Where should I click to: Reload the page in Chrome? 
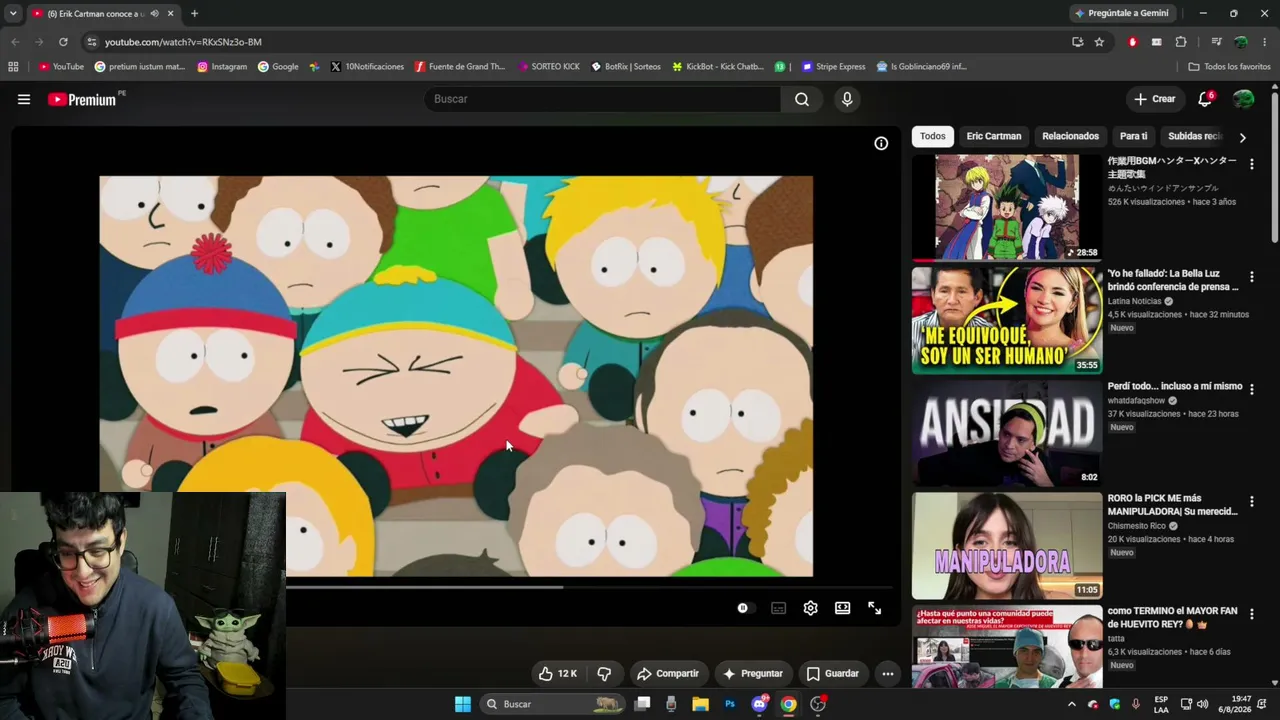pyautogui.click(x=63, y=42)
